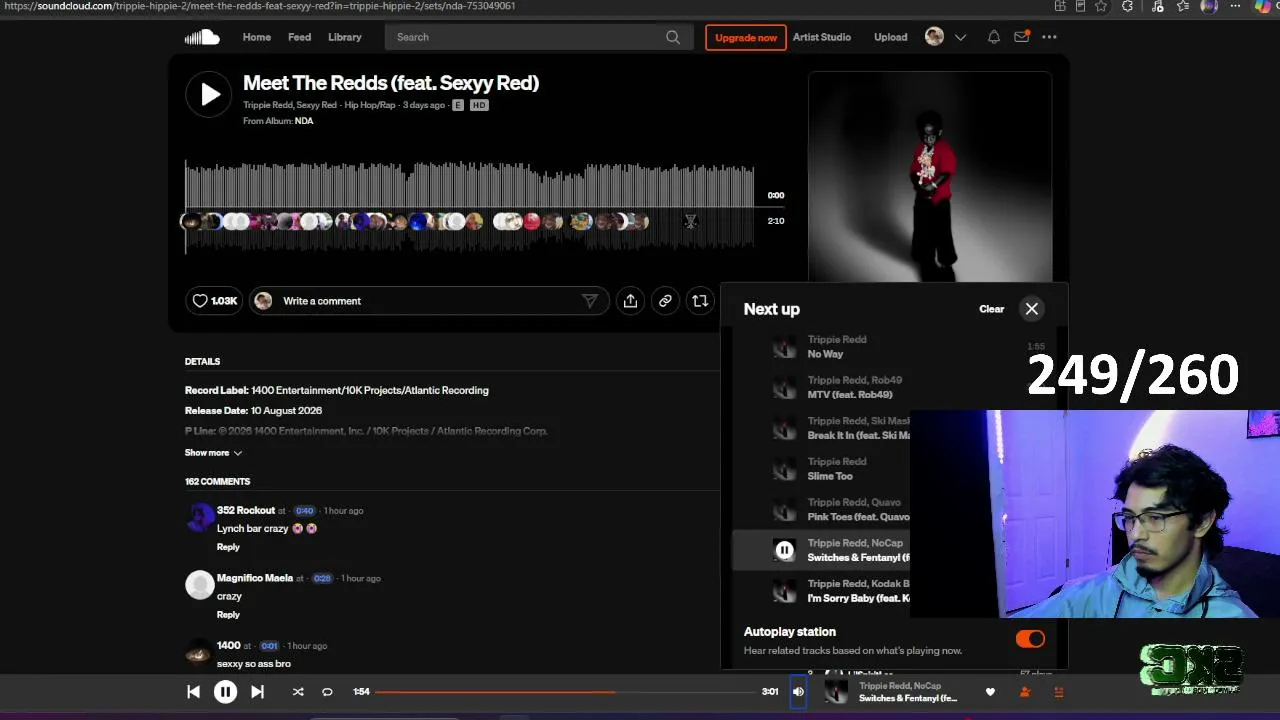This screenshot has width=1280, height=720.
Task: Clear the Next up queue
Action: click(x=992, y=309)
